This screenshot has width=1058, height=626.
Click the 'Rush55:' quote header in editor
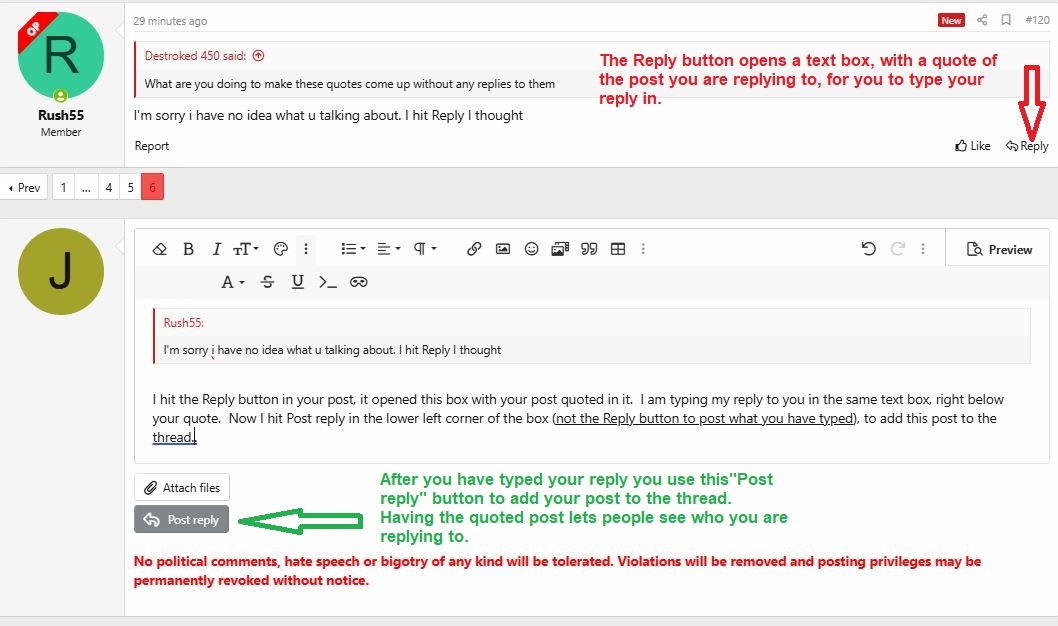point(184,322)
